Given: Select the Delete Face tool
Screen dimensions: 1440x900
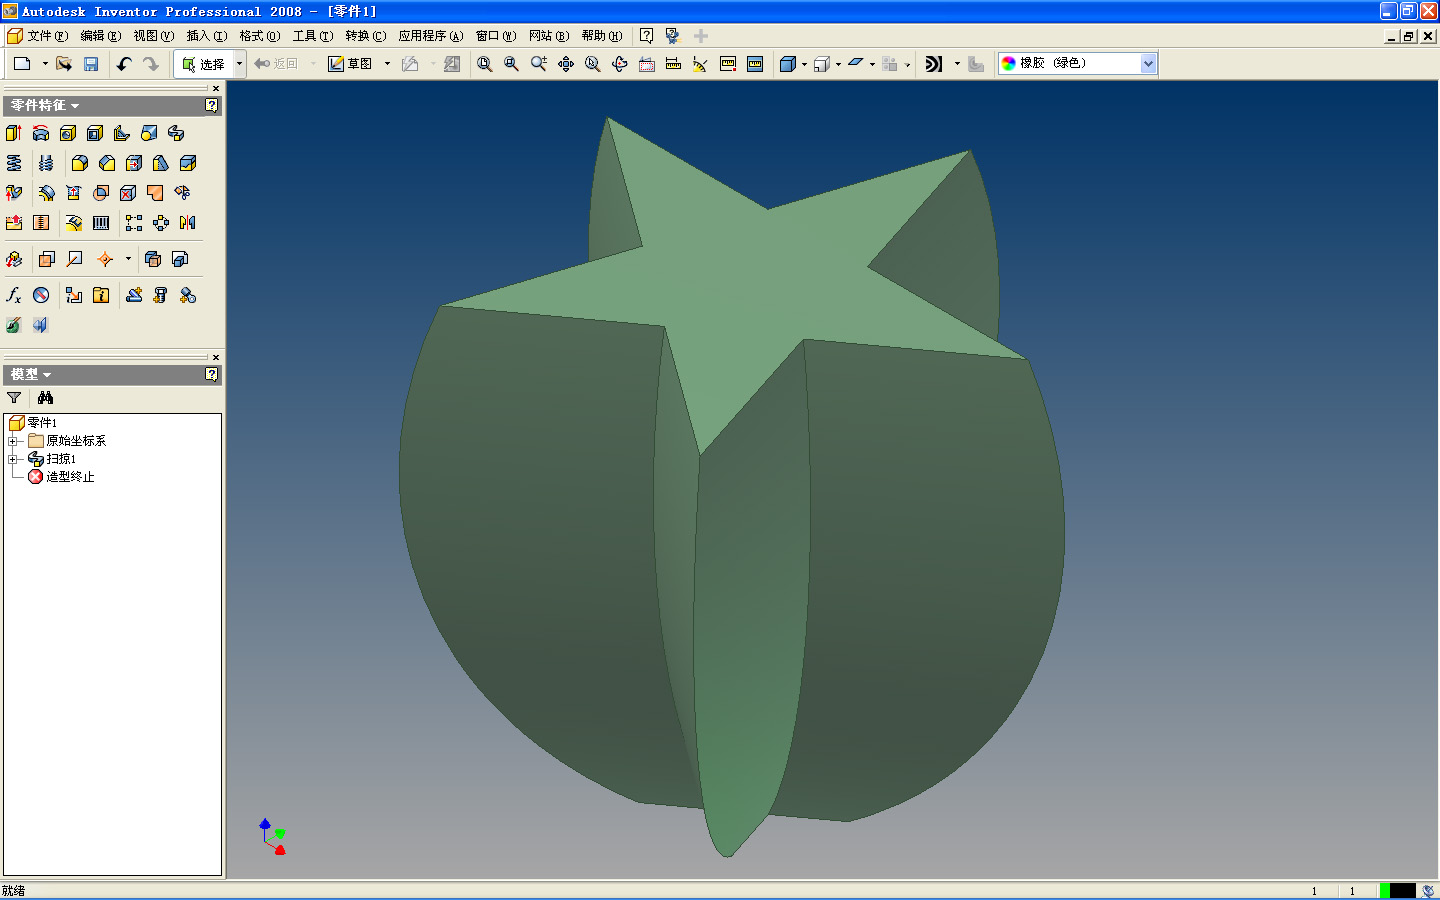Looking at the screenshot, I should tap(128, 193).
